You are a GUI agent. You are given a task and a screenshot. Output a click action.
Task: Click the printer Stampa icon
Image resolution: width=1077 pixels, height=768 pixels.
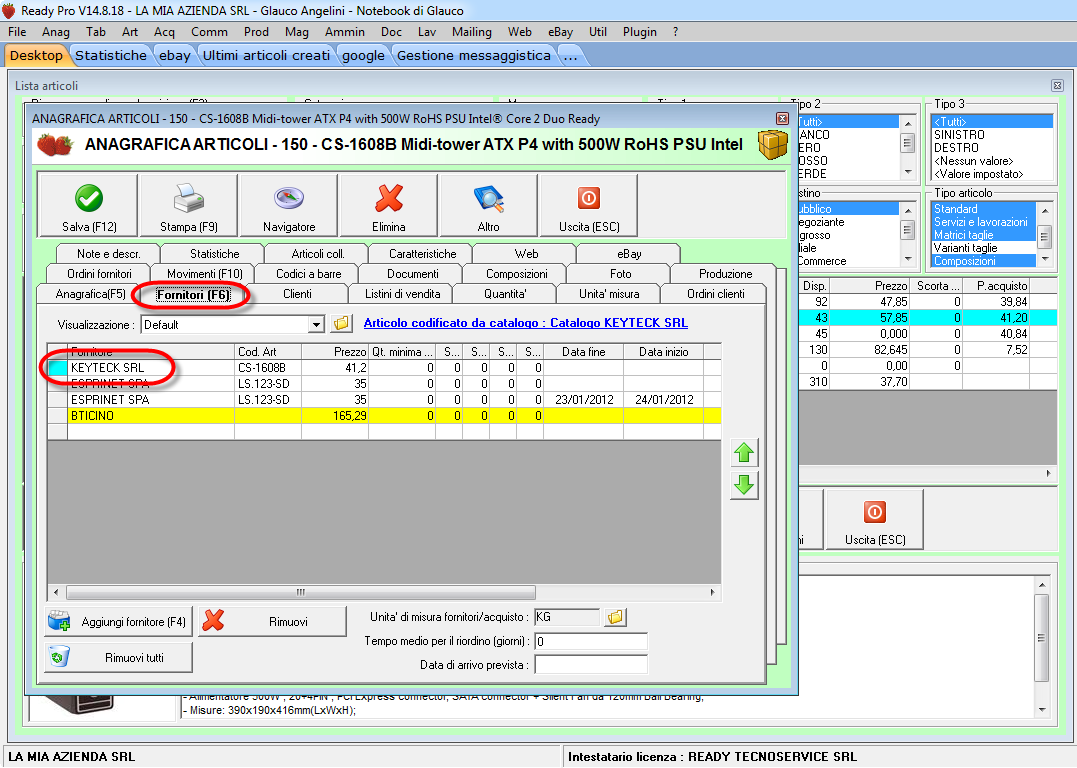[x=188, y=199]
